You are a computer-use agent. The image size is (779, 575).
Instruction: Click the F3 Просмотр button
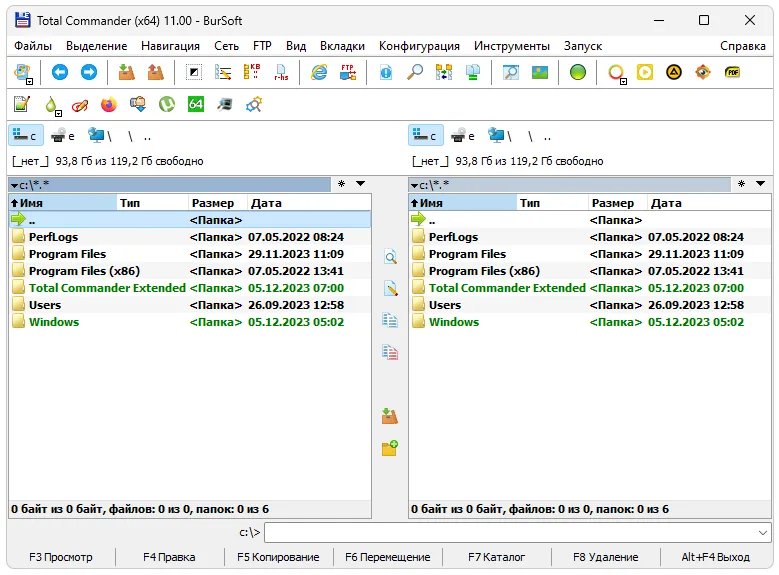61,557
